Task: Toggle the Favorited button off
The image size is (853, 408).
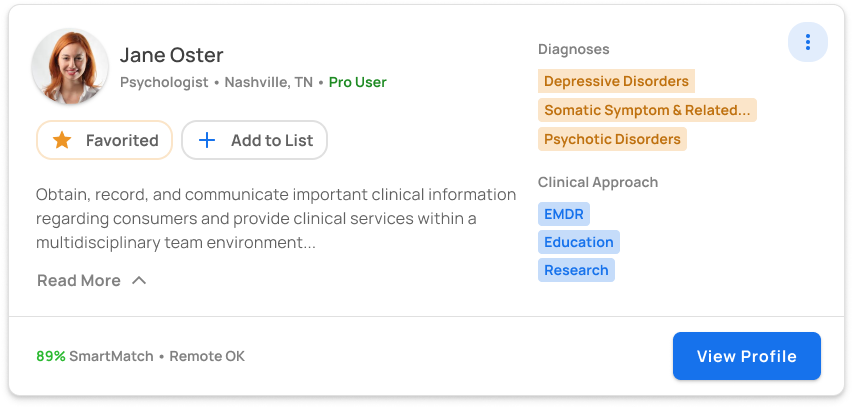Action: tap(104, 140)
